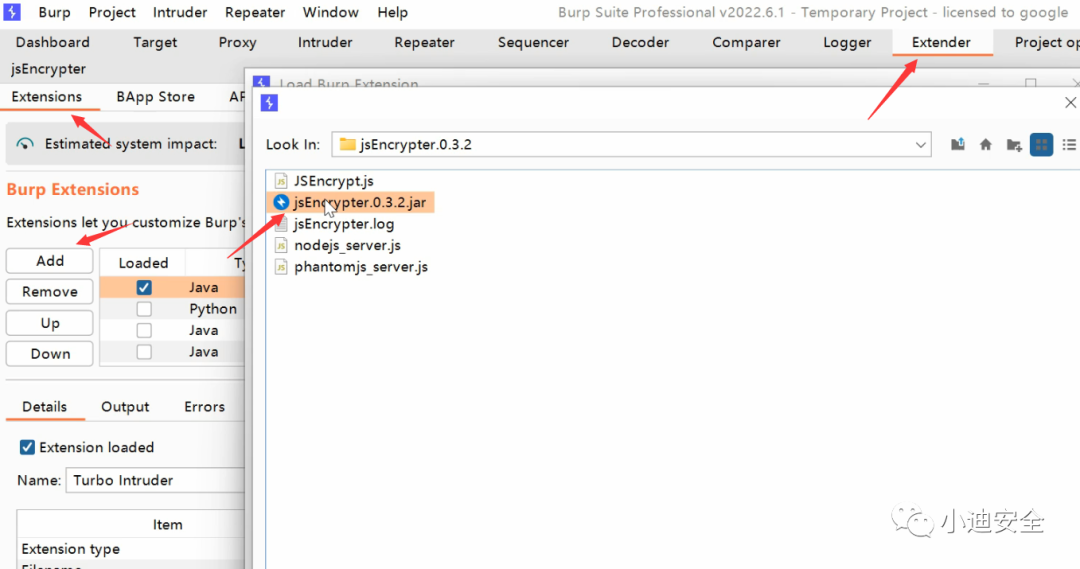The height and width of the screenshot is (569, 1080).
Task: Click the Add extension button
Action: point(50,261)
